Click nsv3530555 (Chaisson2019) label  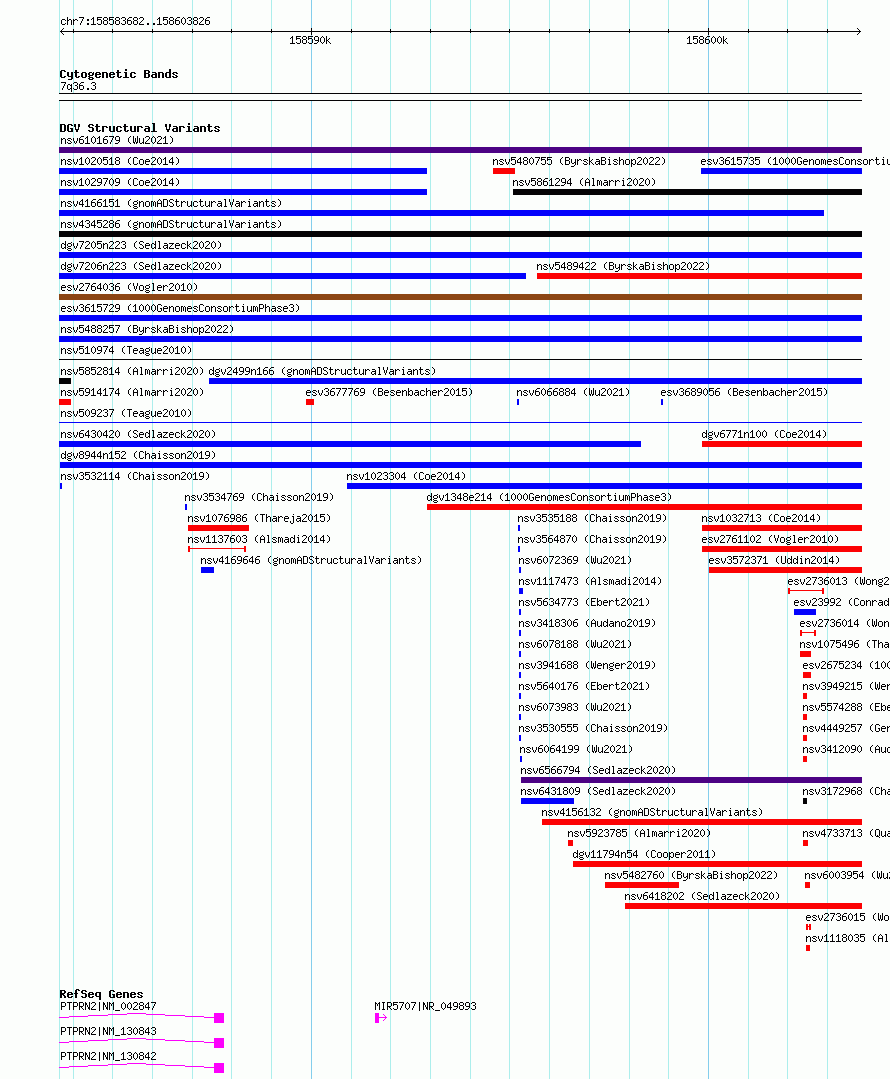(x=593, y=728)
